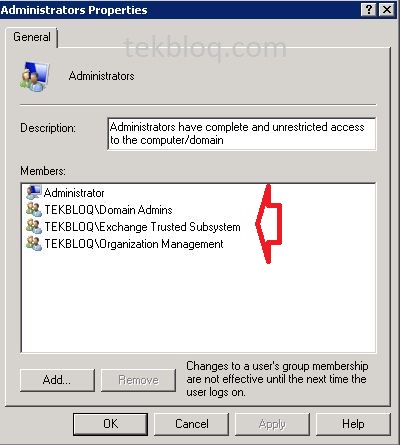Close the Administrators Properties dialog
Screen dimensions: 401x445
(387, 10)
